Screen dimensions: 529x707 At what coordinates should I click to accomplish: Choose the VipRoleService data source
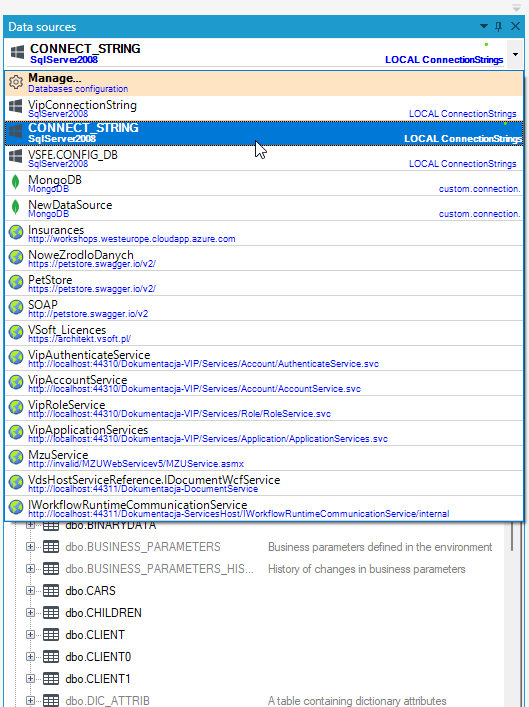tap(264, 408)
